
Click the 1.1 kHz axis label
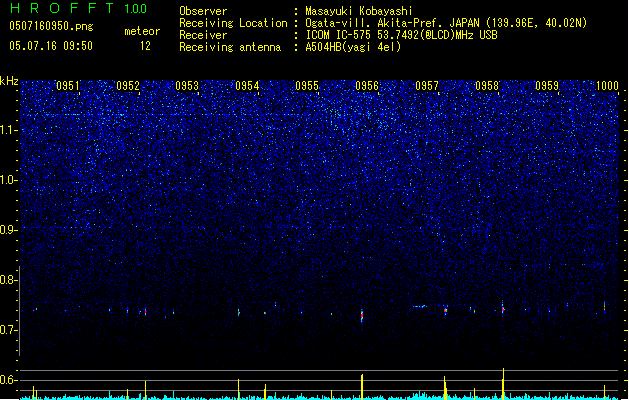[x=8, y=130]
